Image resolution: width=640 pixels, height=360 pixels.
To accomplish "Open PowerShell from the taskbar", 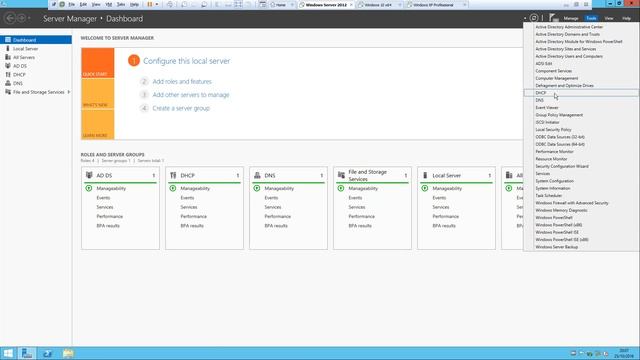I will tap(47, 353).
